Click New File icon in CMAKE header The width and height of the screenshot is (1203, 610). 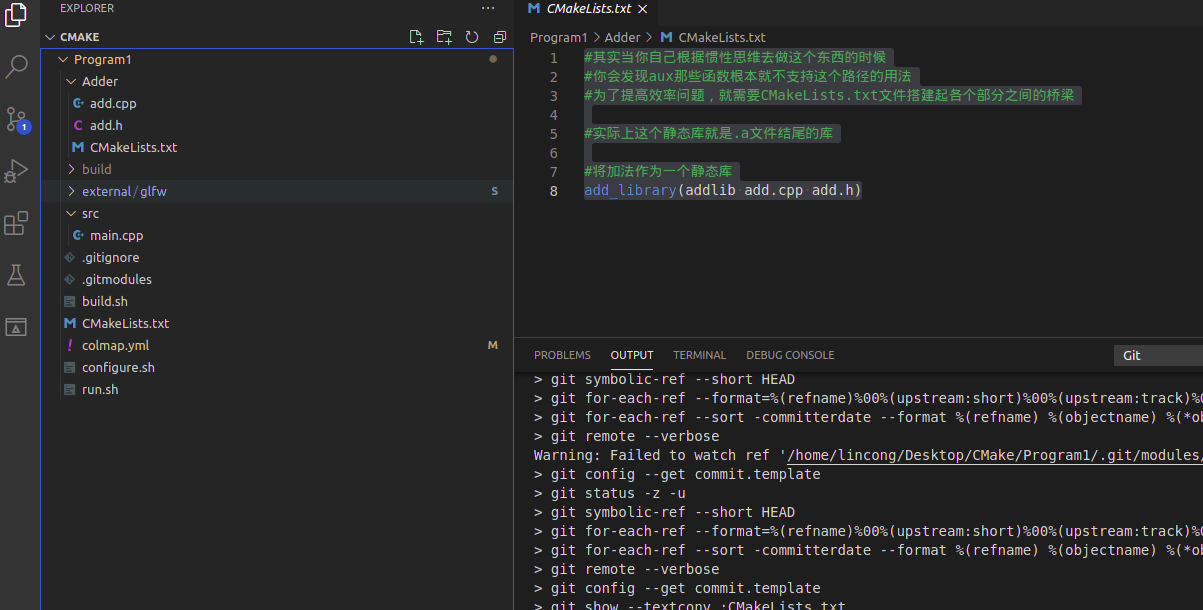[417, 37]
